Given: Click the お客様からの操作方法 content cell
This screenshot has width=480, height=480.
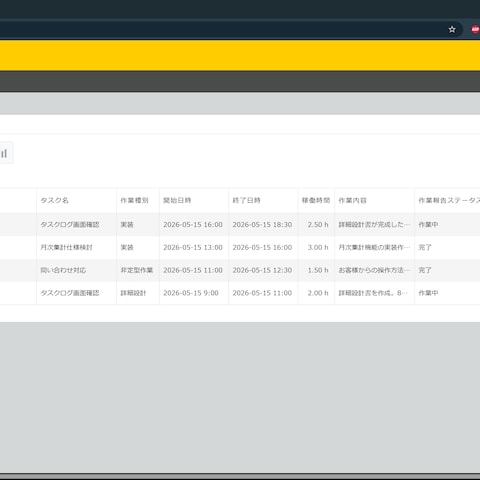Looking at the screenshot, I should point(374,270).
